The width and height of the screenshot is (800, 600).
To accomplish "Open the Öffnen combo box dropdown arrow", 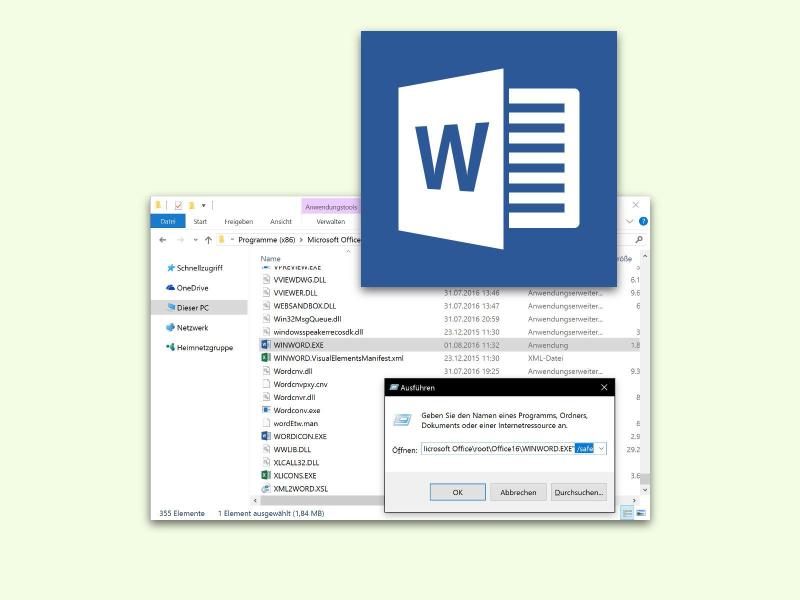I will tap(602, 448).
